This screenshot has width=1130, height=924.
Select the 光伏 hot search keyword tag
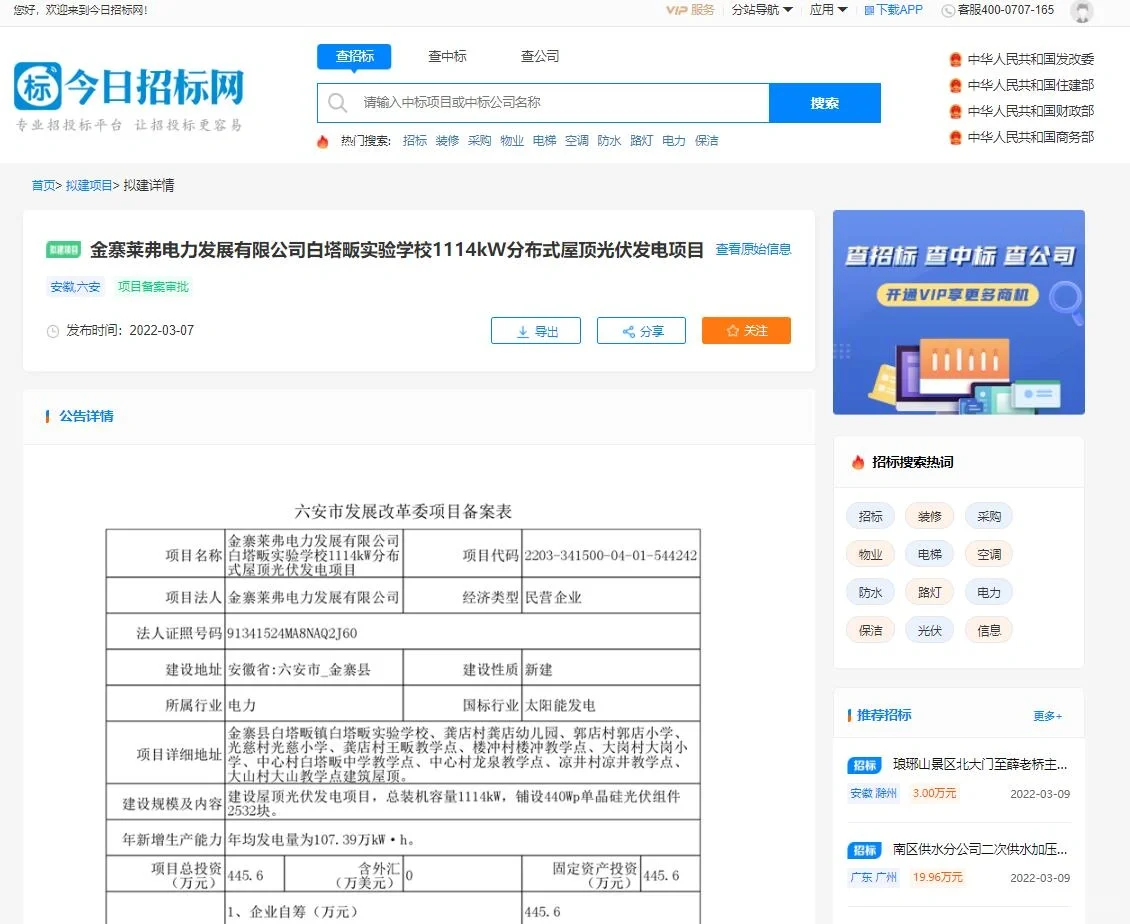pos(929,630)
